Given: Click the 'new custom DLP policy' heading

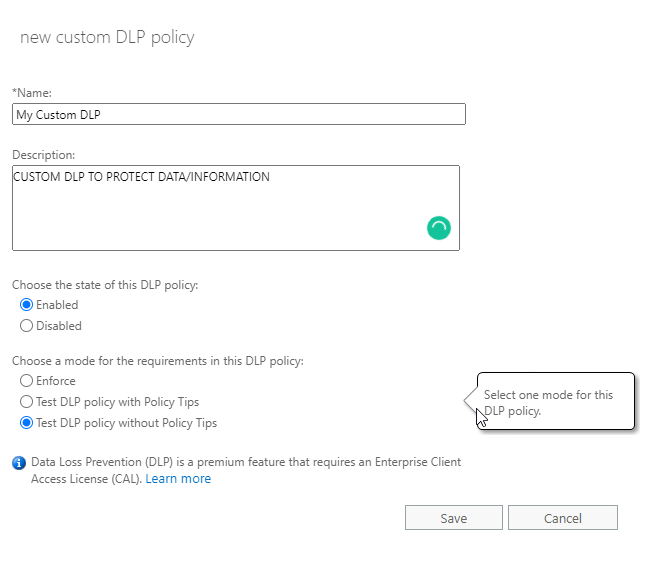Looking at the screenshot, I should tap(107, 37).
